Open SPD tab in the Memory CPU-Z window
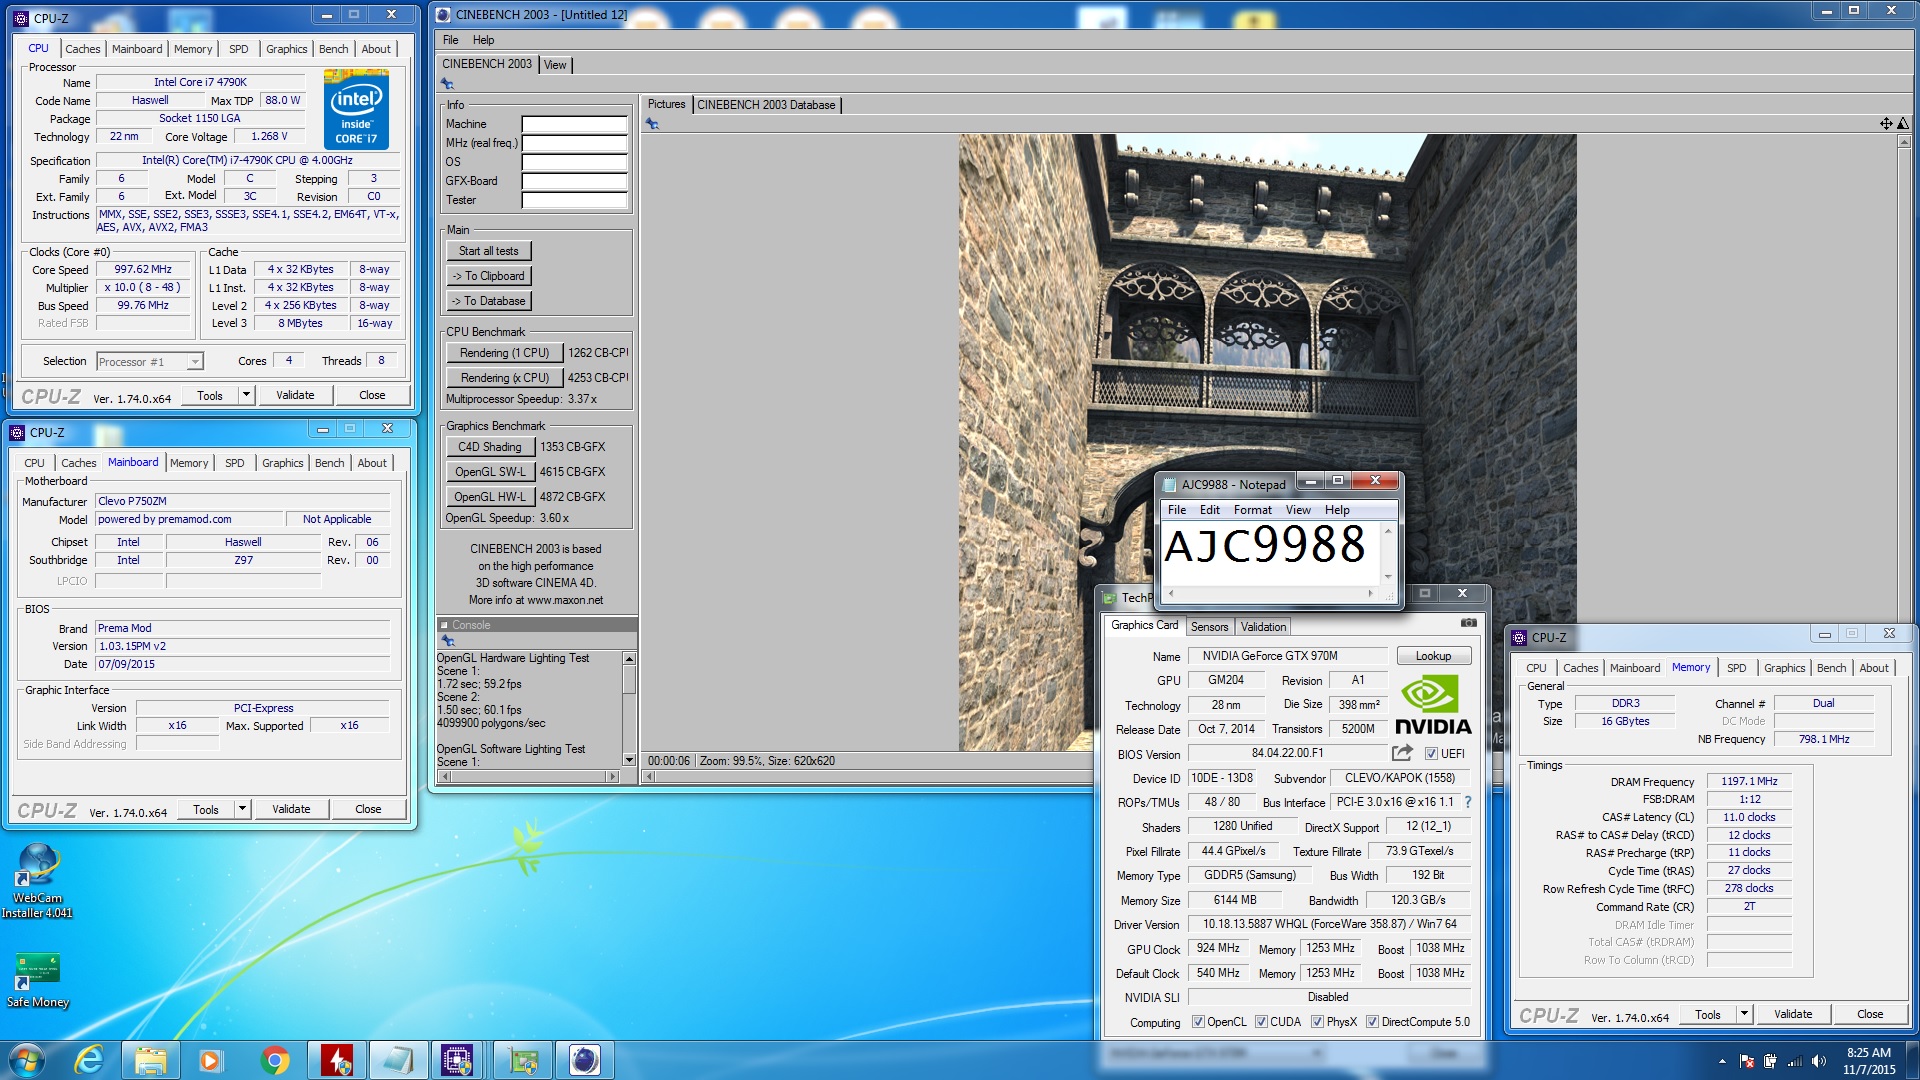This screenshot has width=1920, height=1080. coord(1737,668)
